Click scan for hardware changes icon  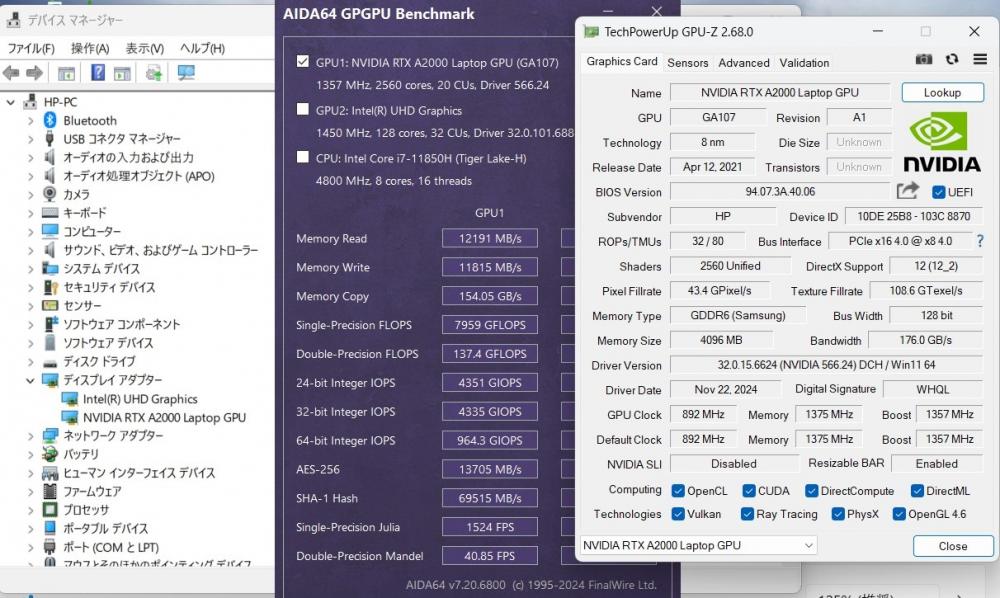[x=186, y=73]
